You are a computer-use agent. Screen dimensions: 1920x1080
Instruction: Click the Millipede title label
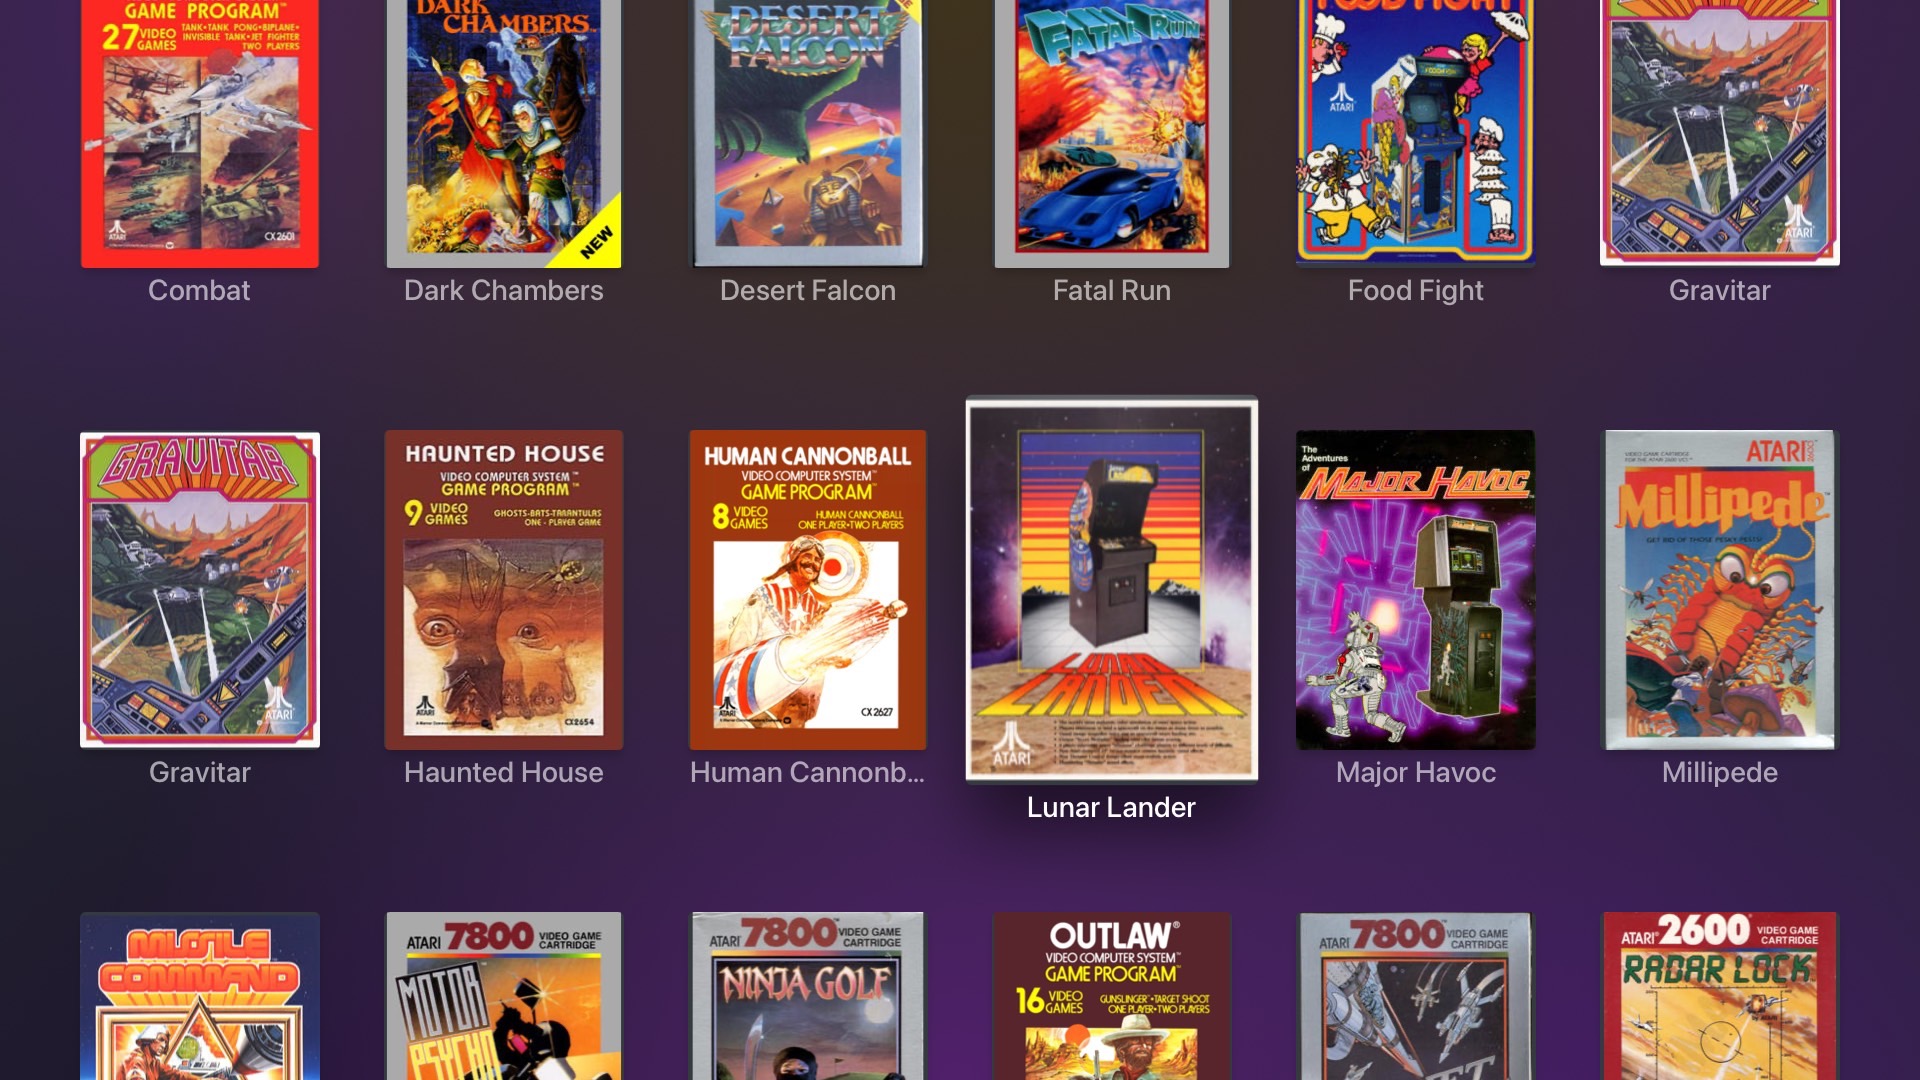click(x=1720, y=773)
